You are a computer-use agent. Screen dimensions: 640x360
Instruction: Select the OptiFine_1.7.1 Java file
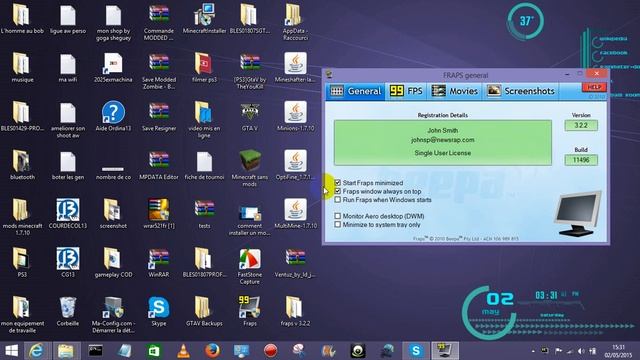click(295, 165)
